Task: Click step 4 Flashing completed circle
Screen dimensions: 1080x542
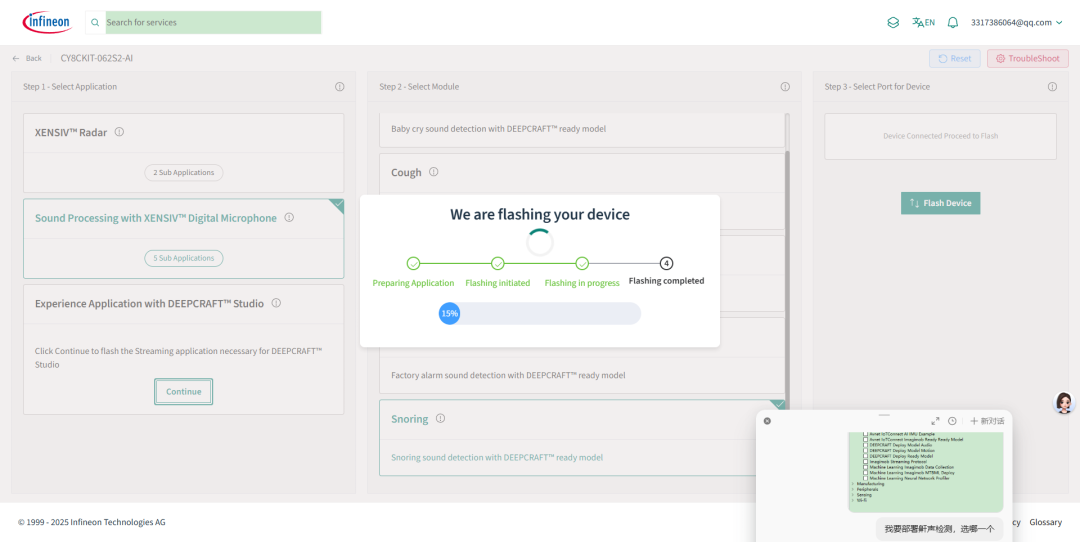Action: [666, 263]
